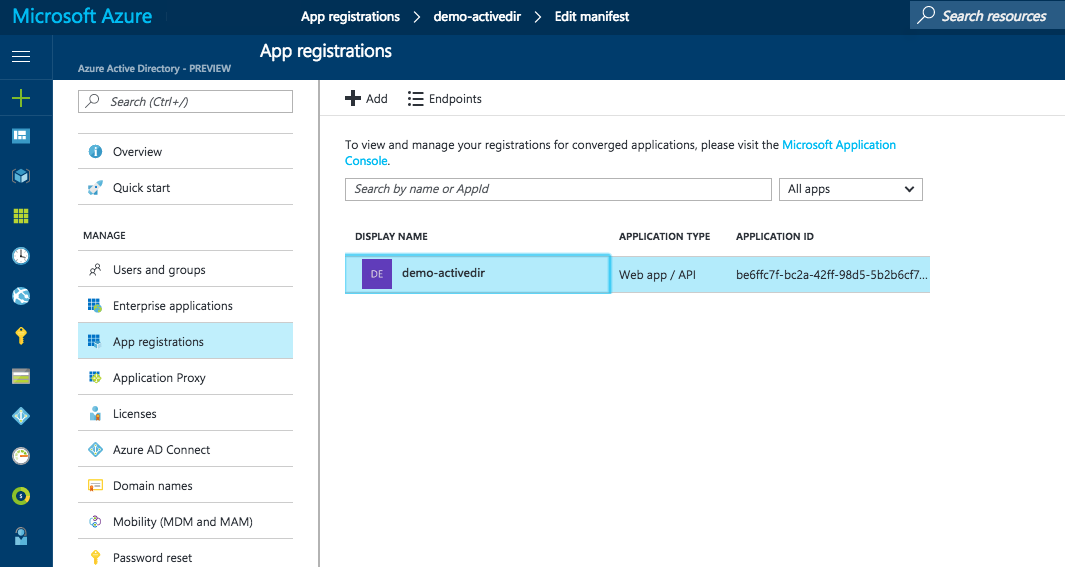Open Application Proxy
The height and width of the screenshot is (567, 1065).
pyautogui.click(x=185, y=378)
